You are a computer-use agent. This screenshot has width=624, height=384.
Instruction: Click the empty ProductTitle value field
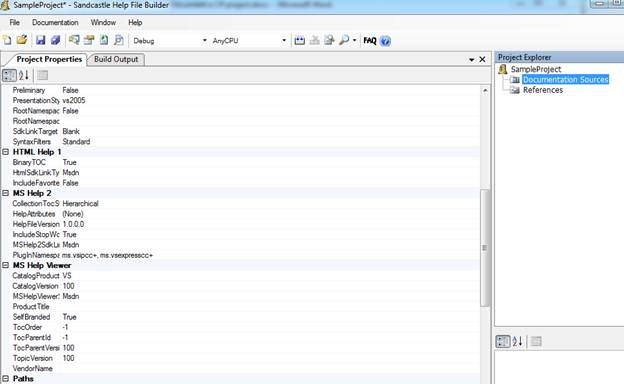[x=271, y=307]
